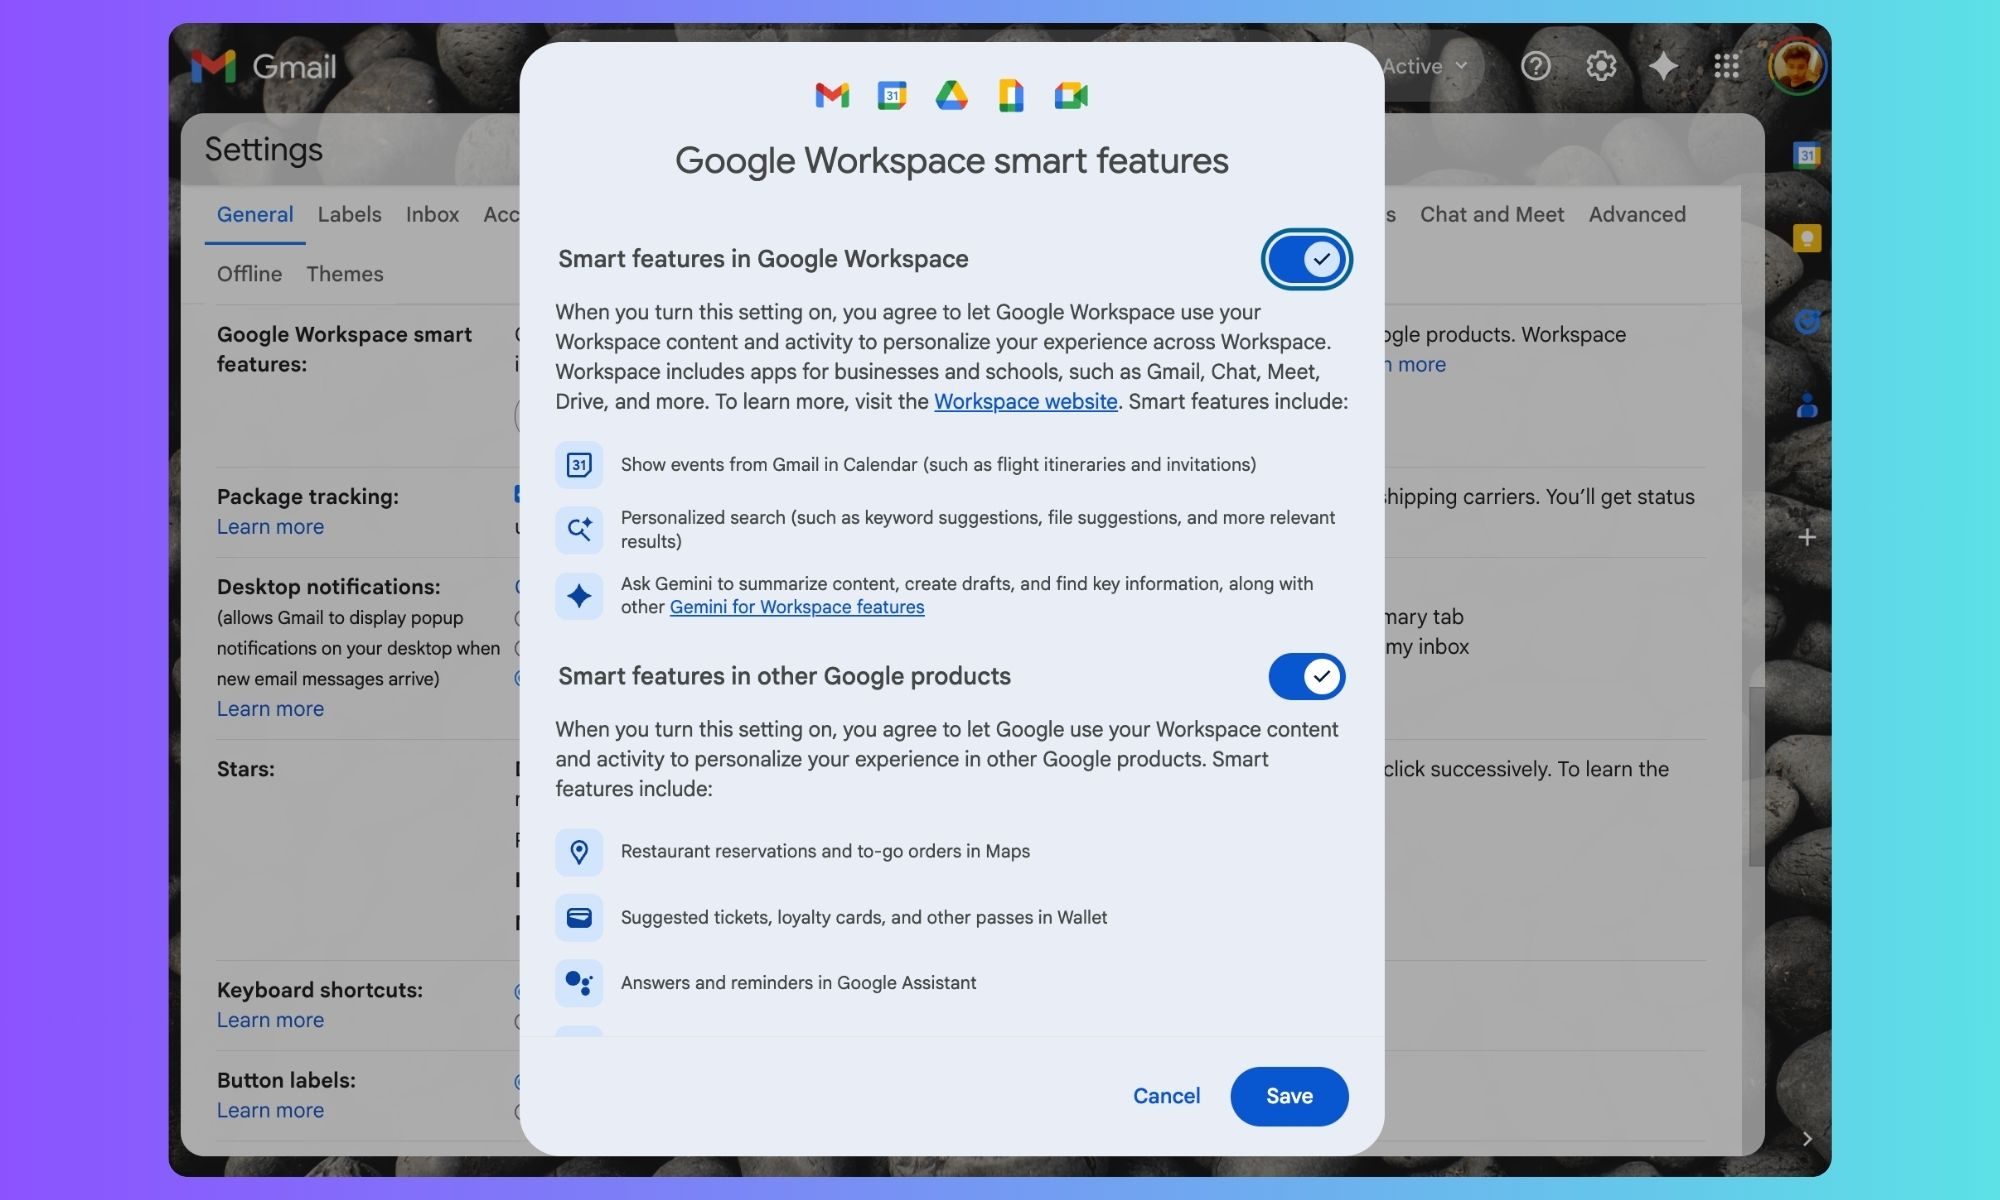The width and height of the screenshot is (2000, 1200).
Task: Open the Google apps grid launcher
Action: click(1727, 66)
